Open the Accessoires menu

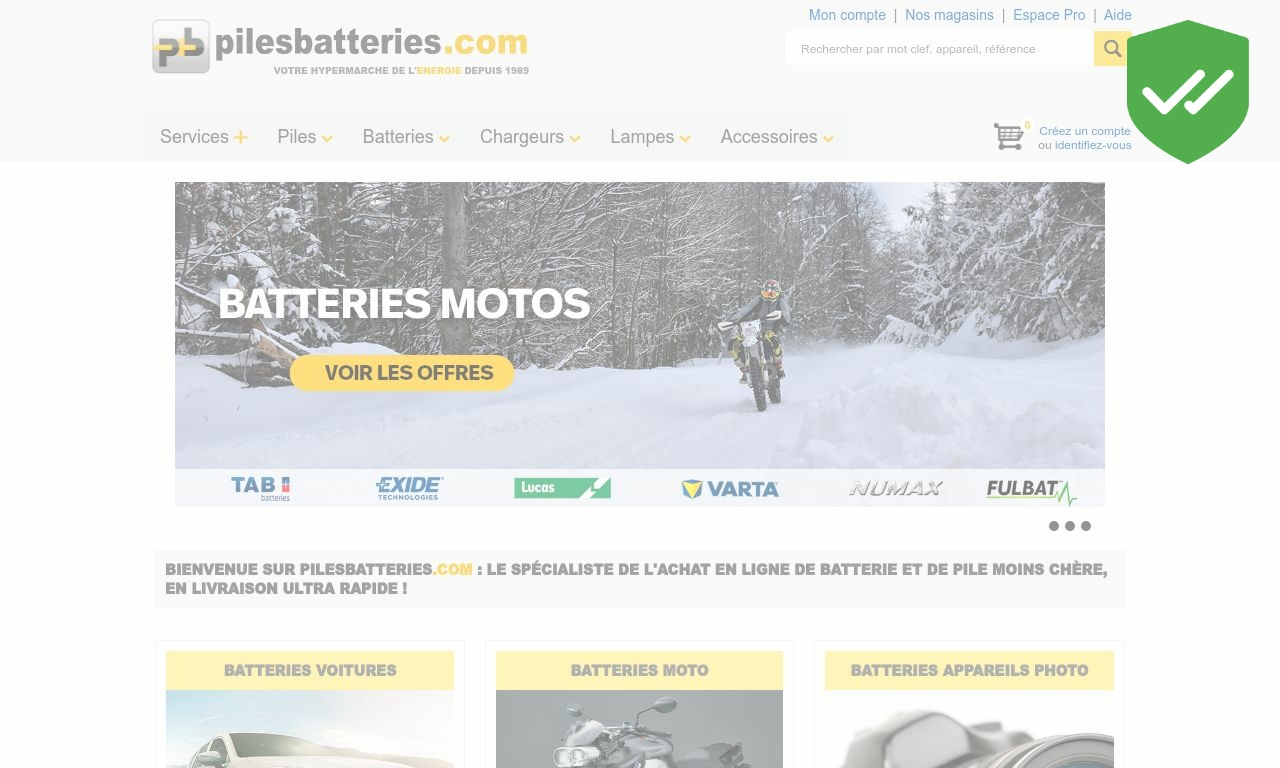[x=777, y=137]
